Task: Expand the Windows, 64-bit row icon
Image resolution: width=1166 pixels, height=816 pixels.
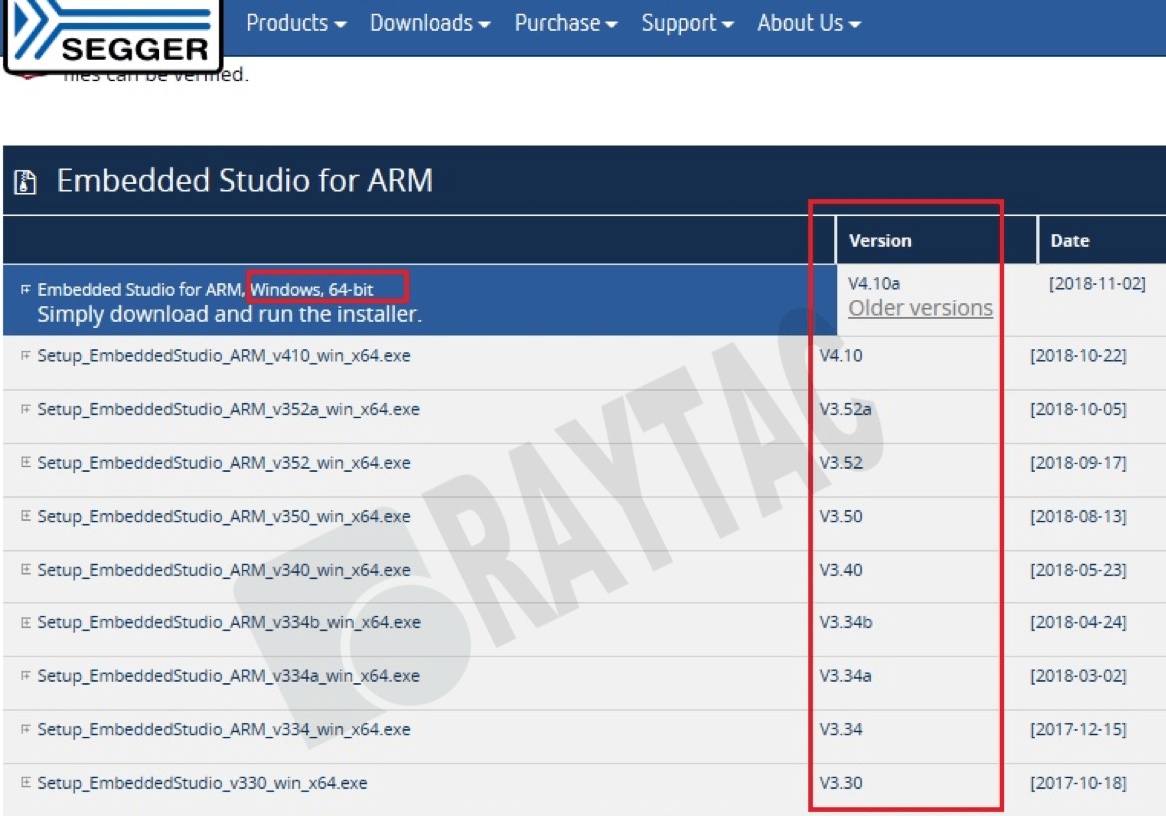Action: tap(25, 289)
